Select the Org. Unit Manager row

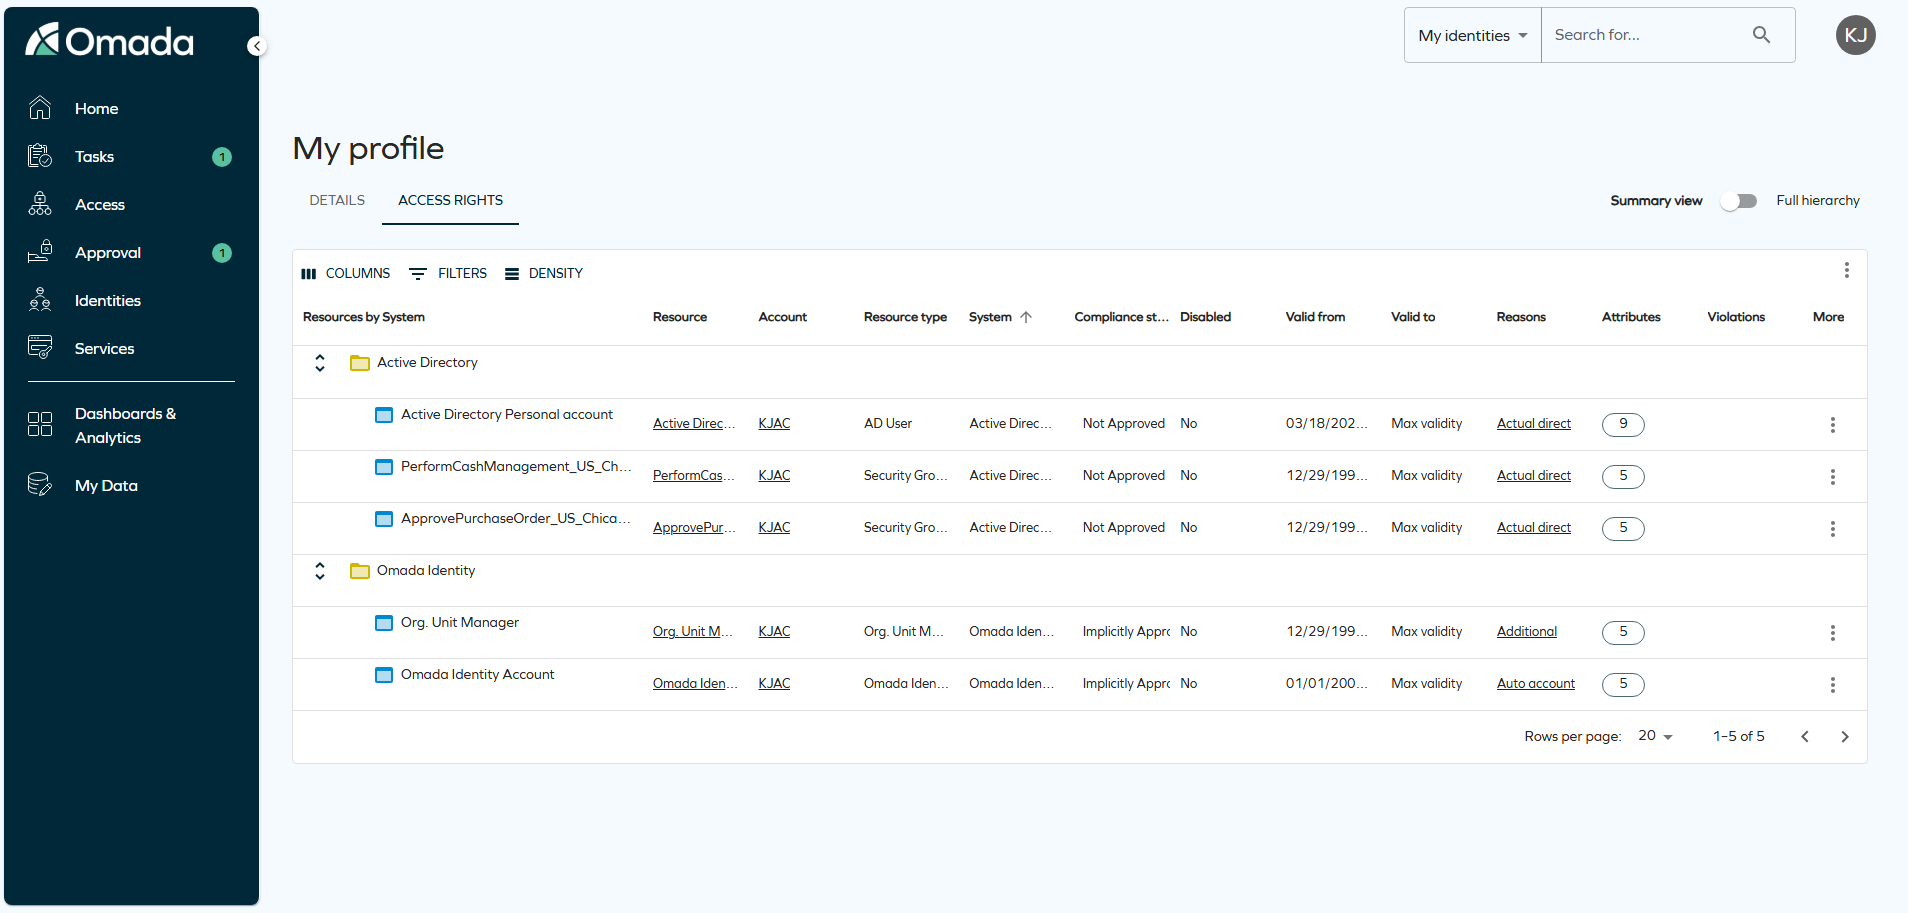point(1080,632)
